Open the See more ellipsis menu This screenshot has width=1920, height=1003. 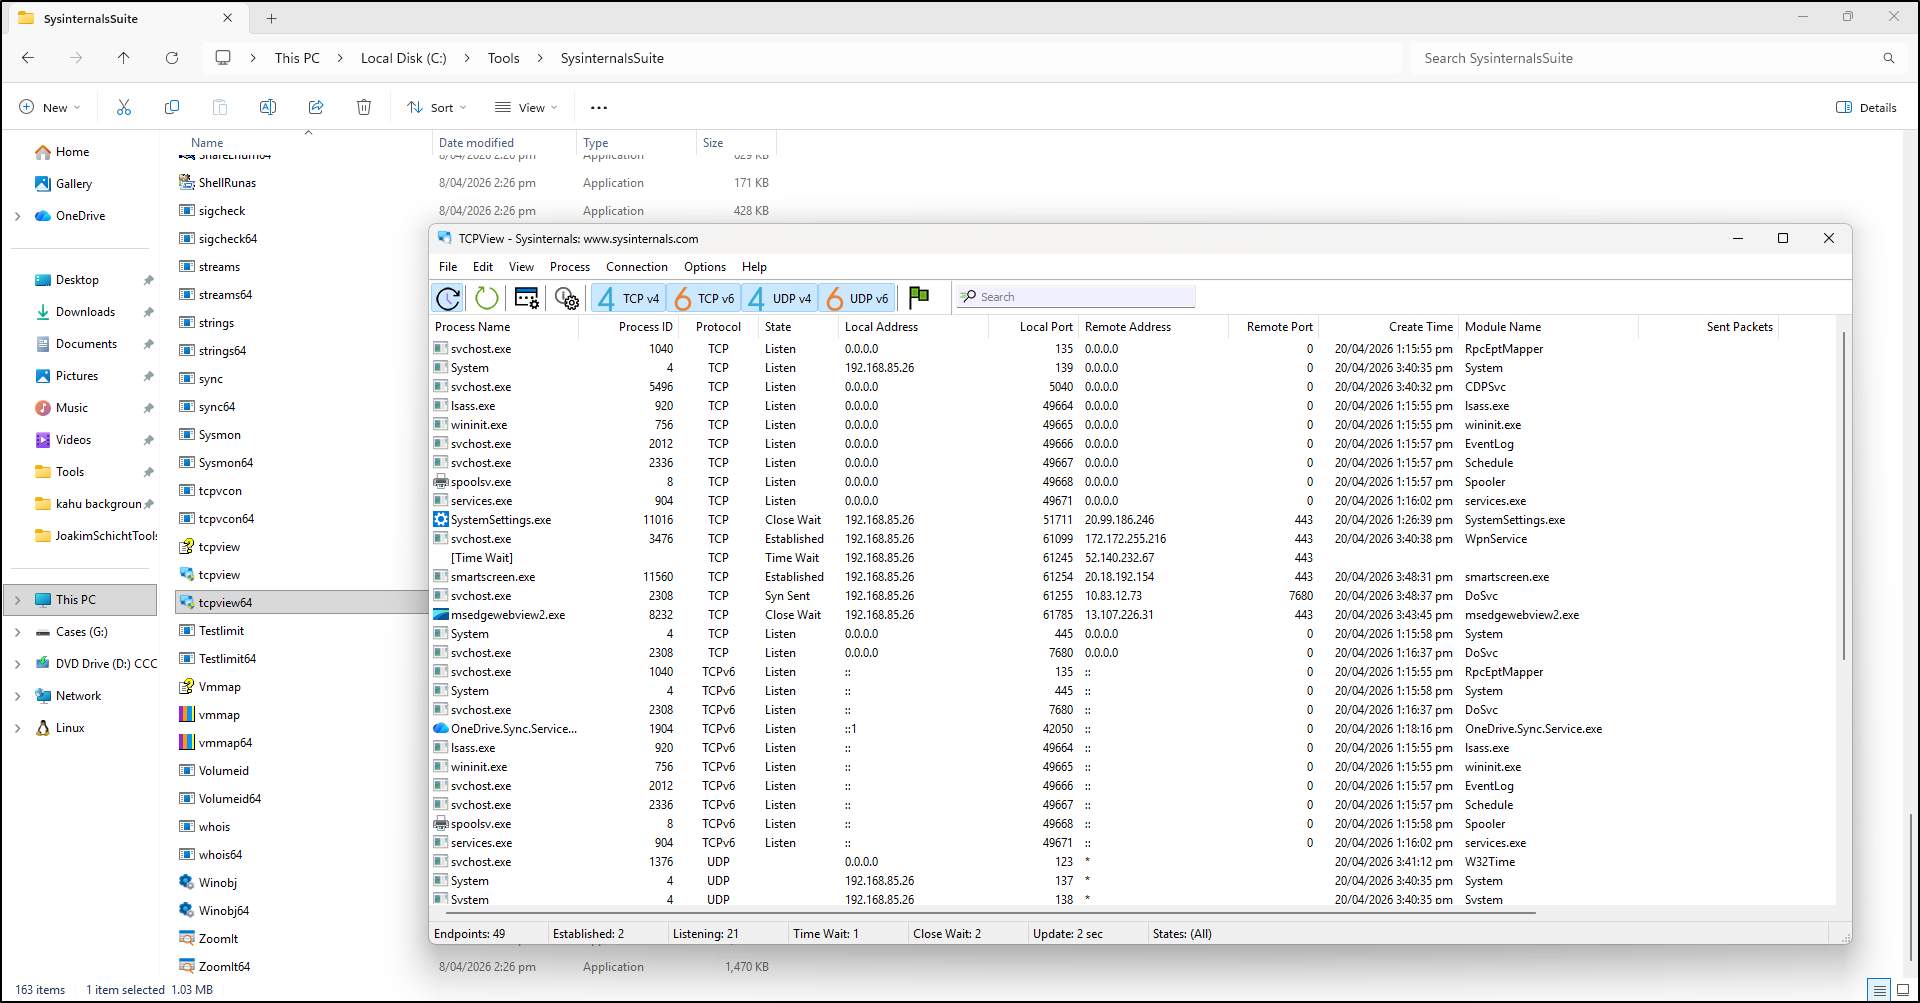(x=599, y=107)
